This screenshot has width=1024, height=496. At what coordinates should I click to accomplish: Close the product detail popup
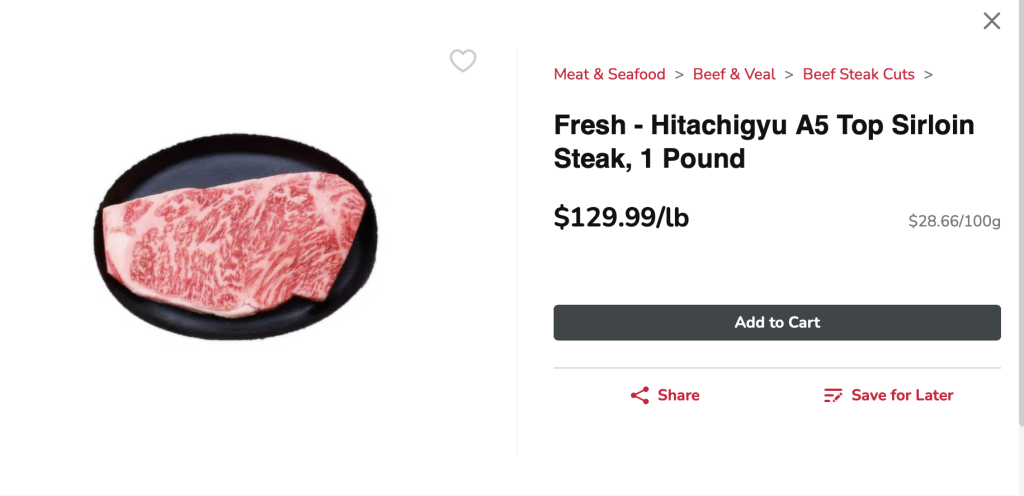point(991,21)
